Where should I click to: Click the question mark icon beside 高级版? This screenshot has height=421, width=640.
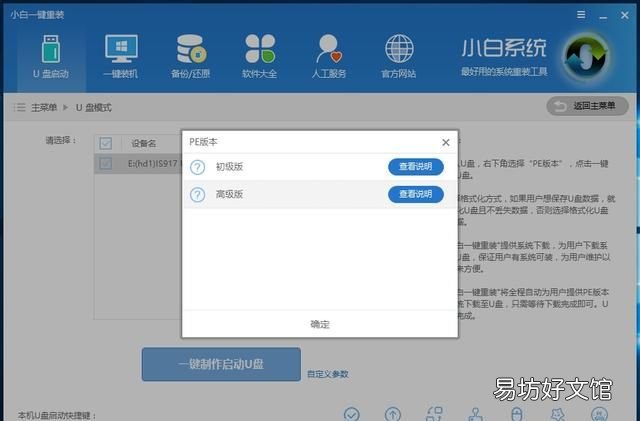click(x=198, y=195)
